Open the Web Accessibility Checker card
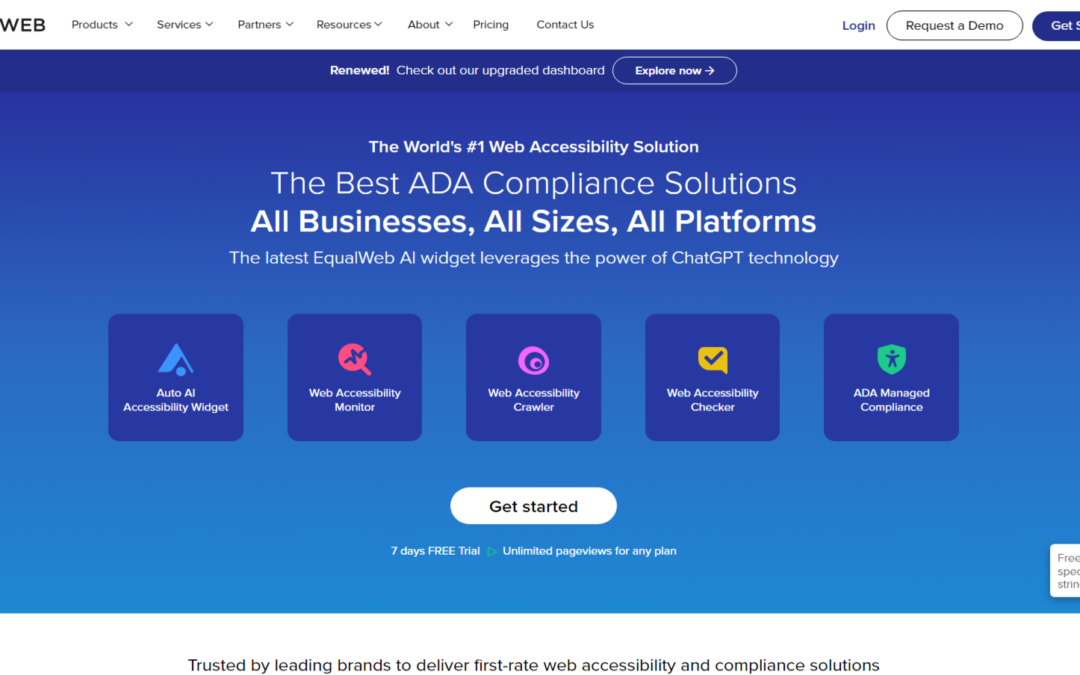This screenshot has width=1080, height=675. (712, 377)
